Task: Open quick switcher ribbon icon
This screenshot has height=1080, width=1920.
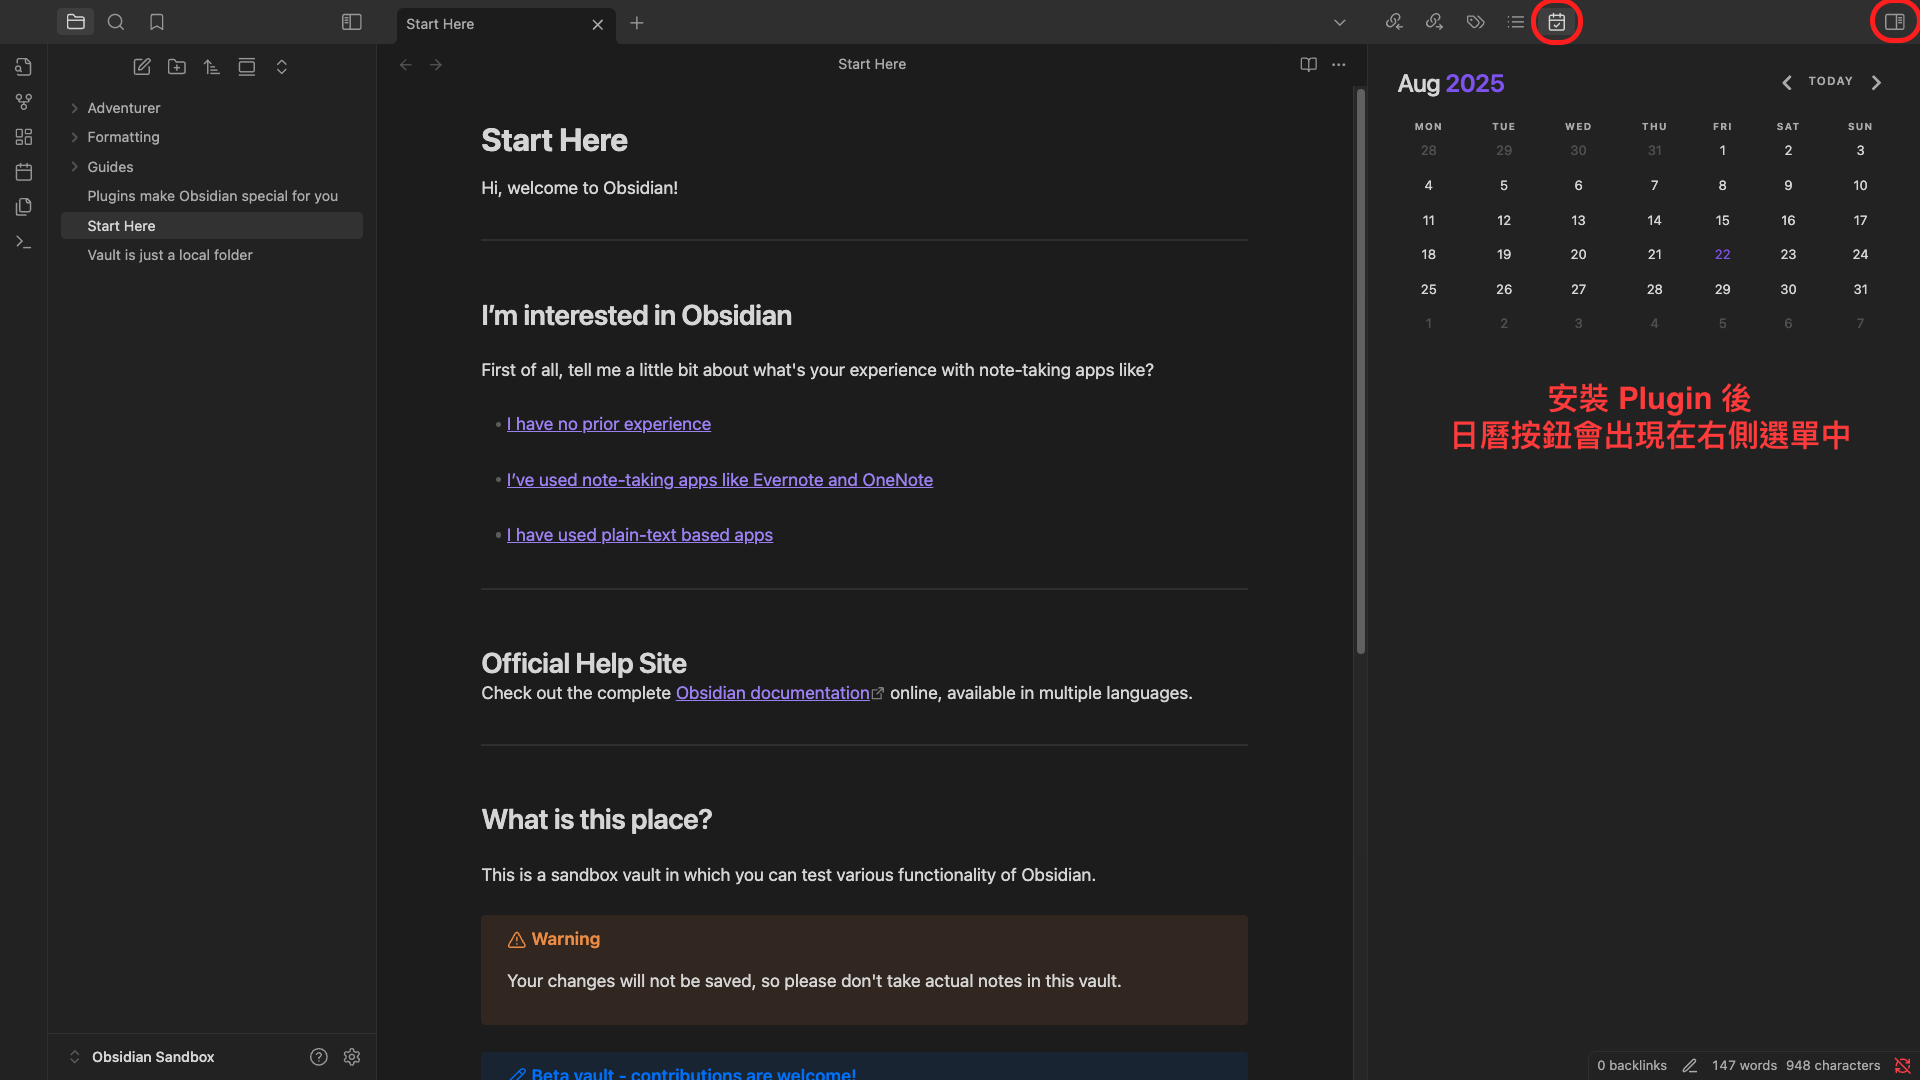Action: pos(24,67)
